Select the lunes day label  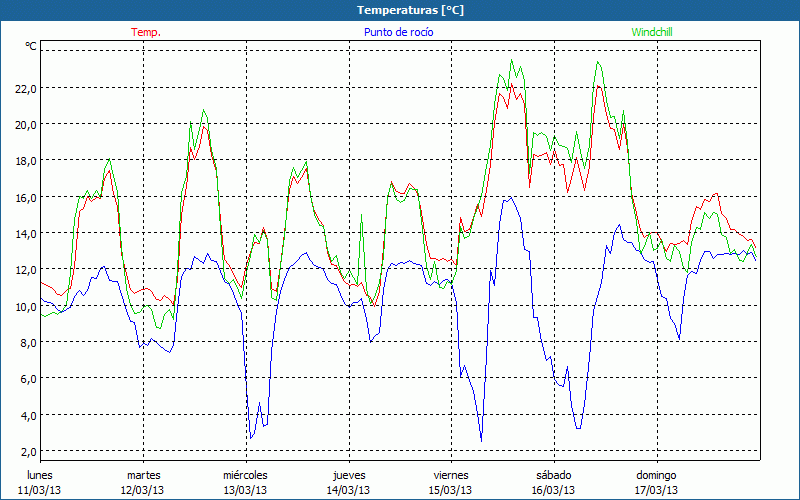[40, 475]
